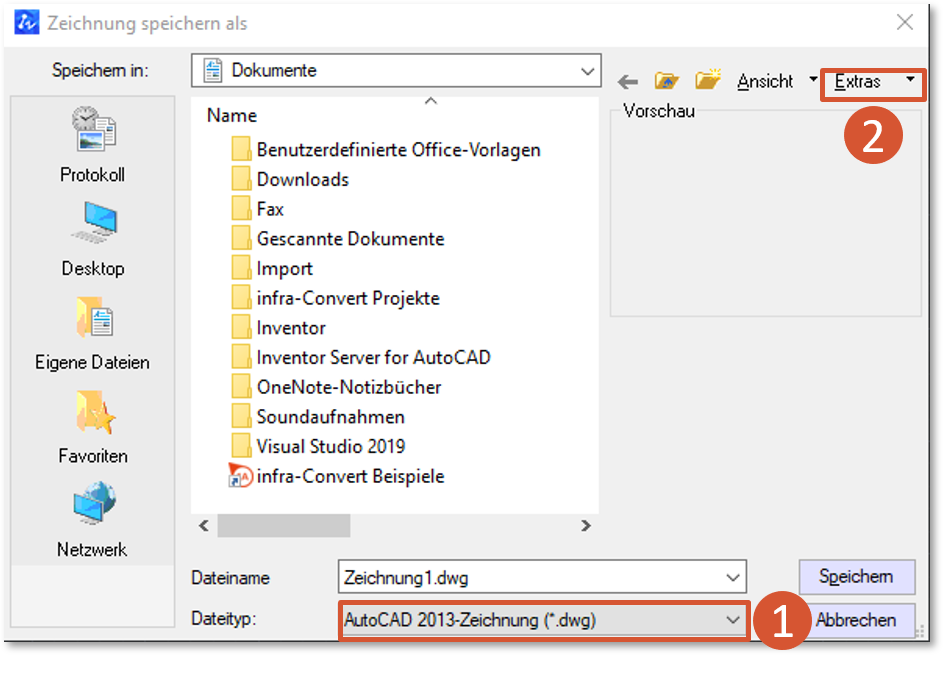Click the scroll left arrow of file list
Image resolution: width=943 pixels, height=681 pixels.
(204, 526)
